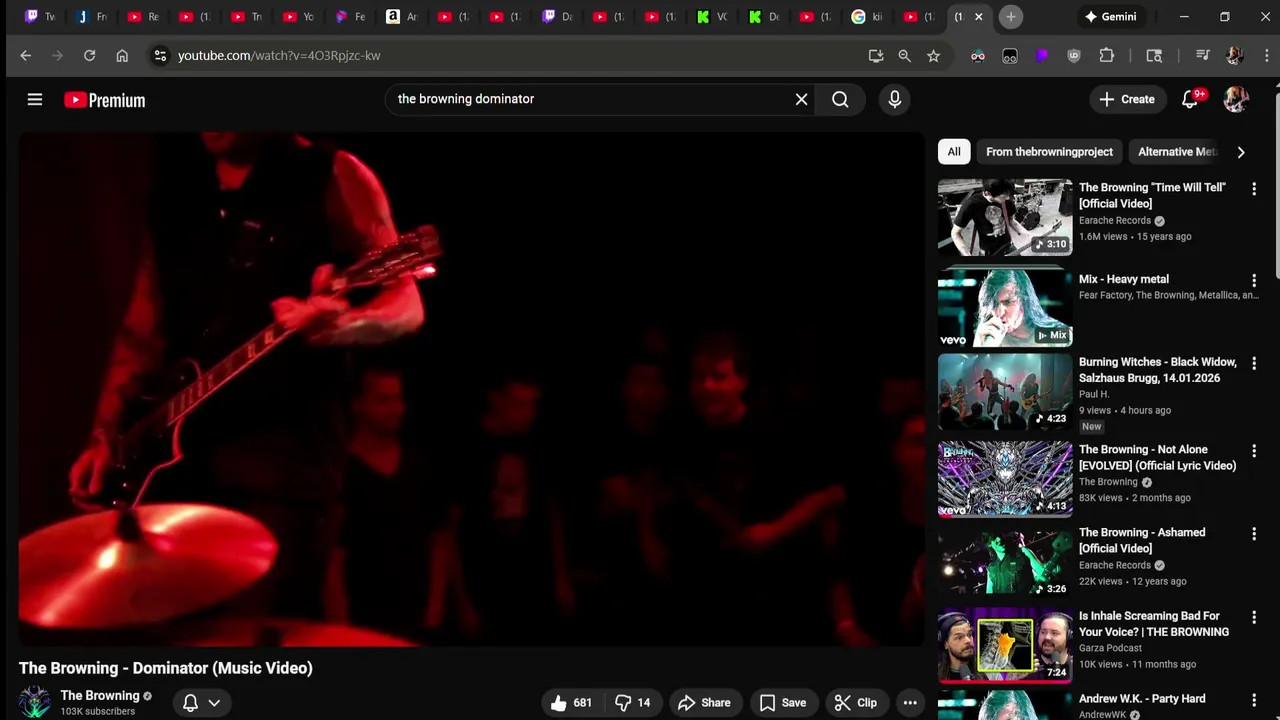Switch to YouTube 'Re' tab
Image resolution: width=1280 pixels, height=720 pixels.
click(x=145, y=17)
